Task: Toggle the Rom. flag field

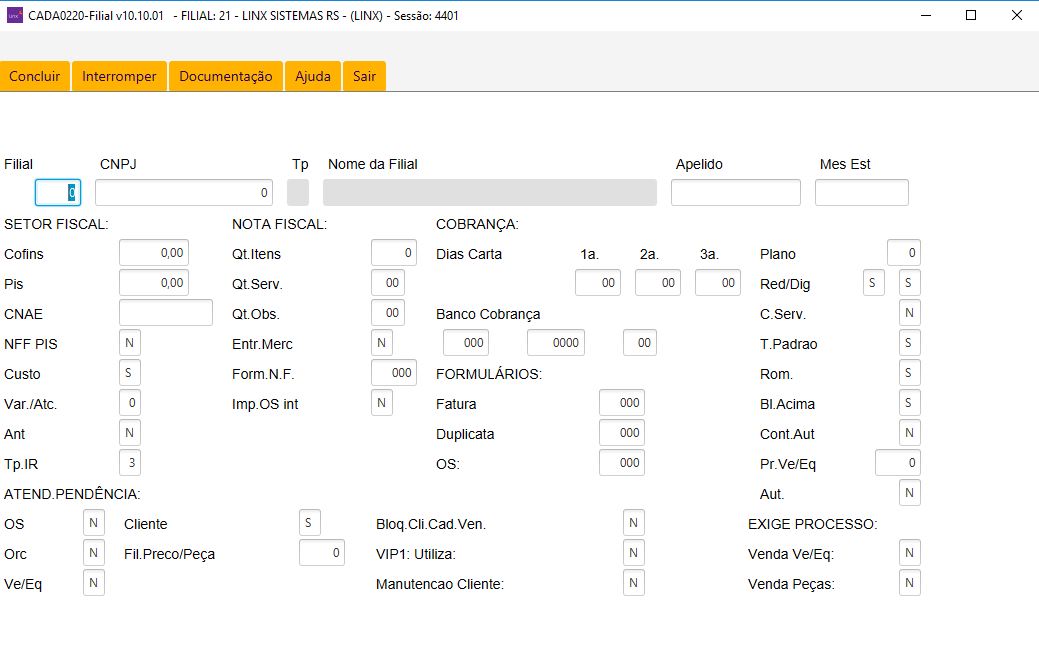Action: click(910, 373)
